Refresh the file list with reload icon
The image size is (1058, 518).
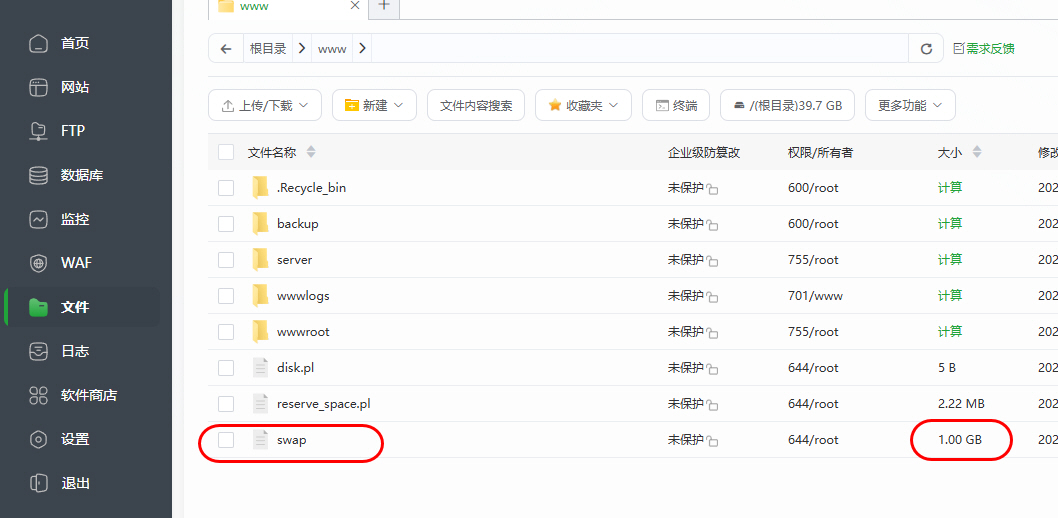point(926,48)
